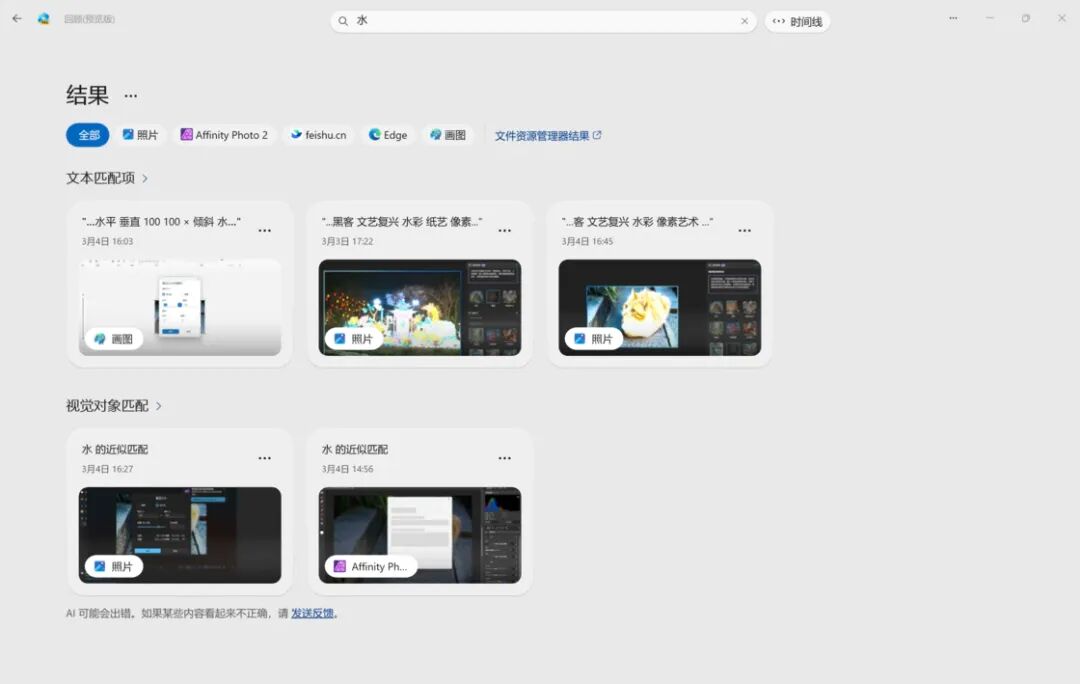Open 文件资源管理器结果 link
1080x684 pixels.
click(548, 136)
